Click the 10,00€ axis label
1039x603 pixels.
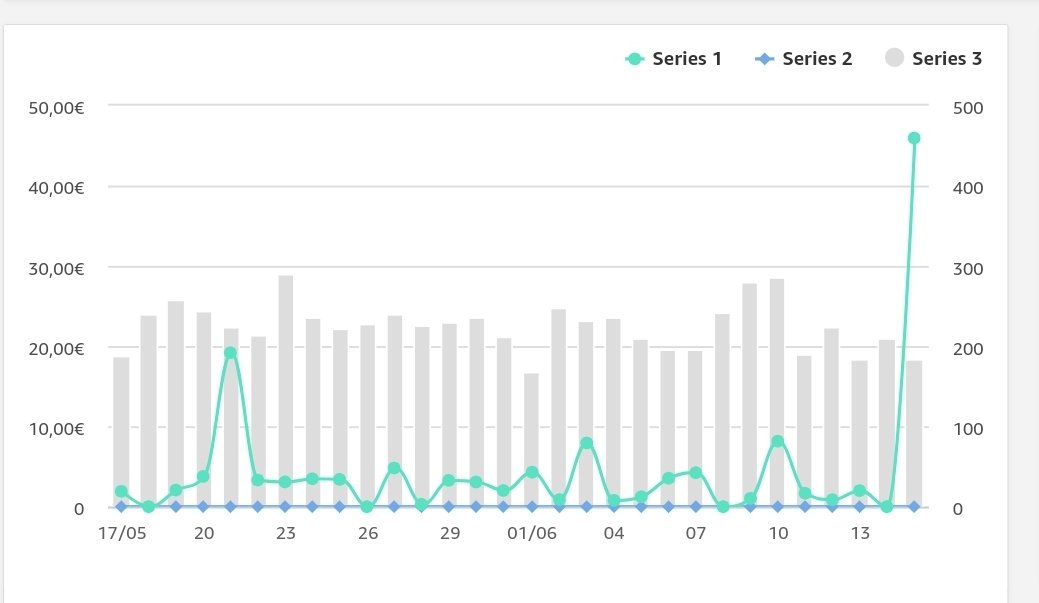[56, 429]
